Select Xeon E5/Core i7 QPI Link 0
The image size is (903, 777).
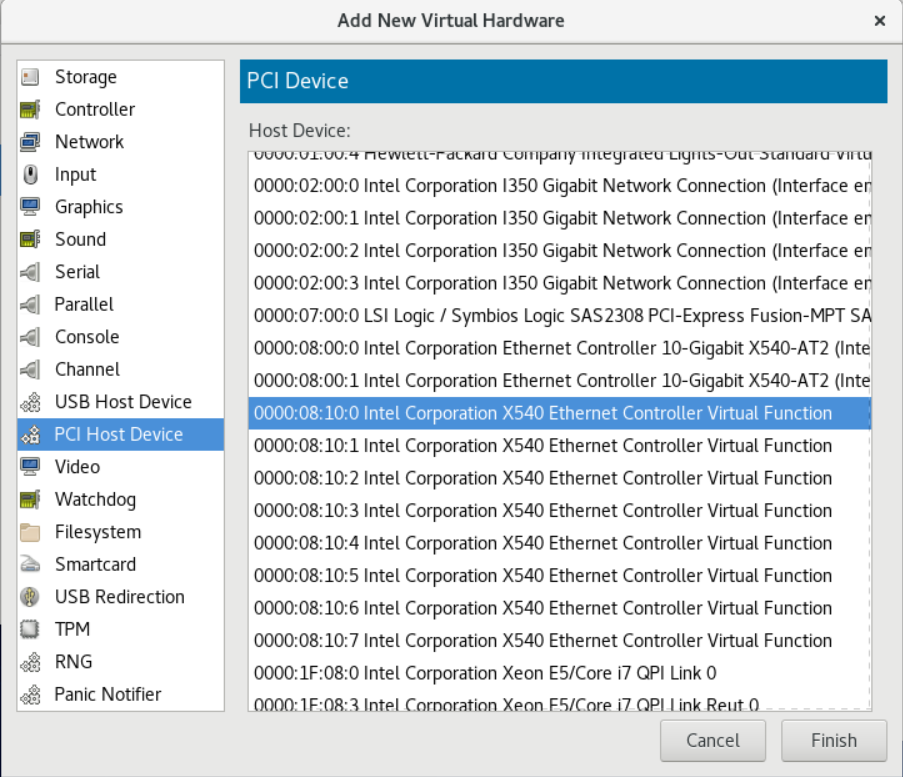point(560,673)
